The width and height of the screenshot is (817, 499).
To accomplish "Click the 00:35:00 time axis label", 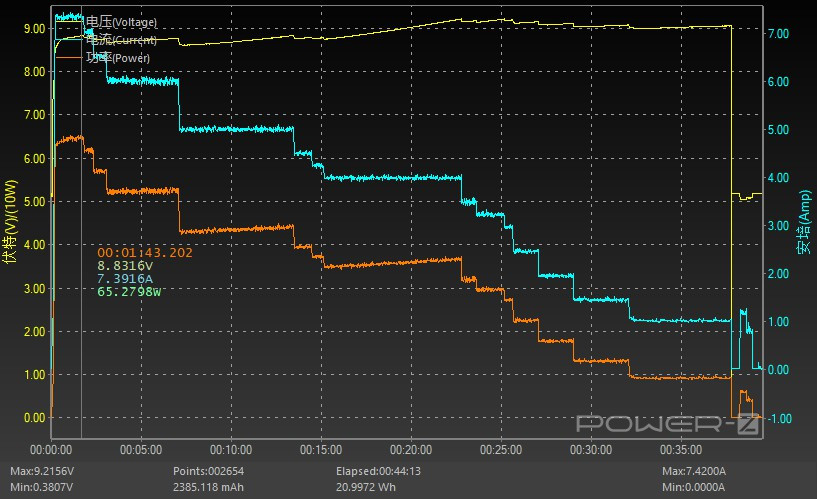I will (x=681, y=450).
